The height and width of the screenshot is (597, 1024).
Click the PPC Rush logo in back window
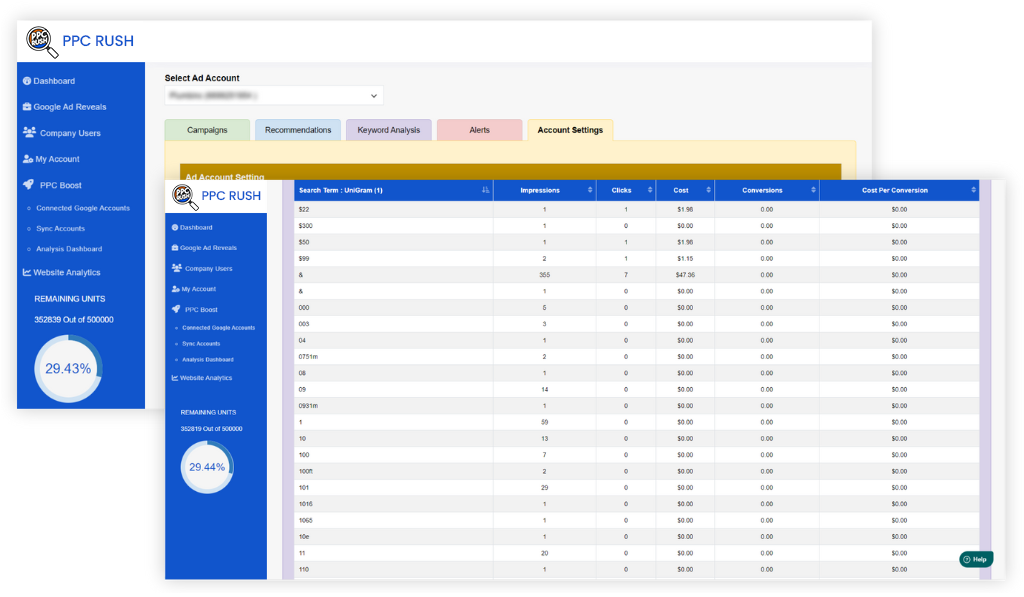point(42,42)
